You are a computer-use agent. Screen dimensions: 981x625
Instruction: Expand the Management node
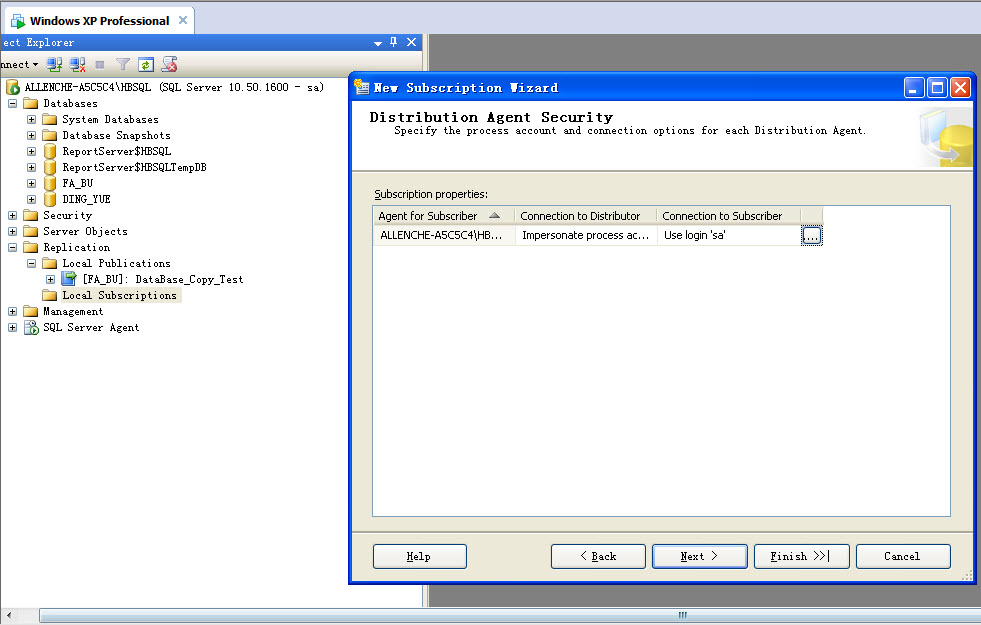13,311
